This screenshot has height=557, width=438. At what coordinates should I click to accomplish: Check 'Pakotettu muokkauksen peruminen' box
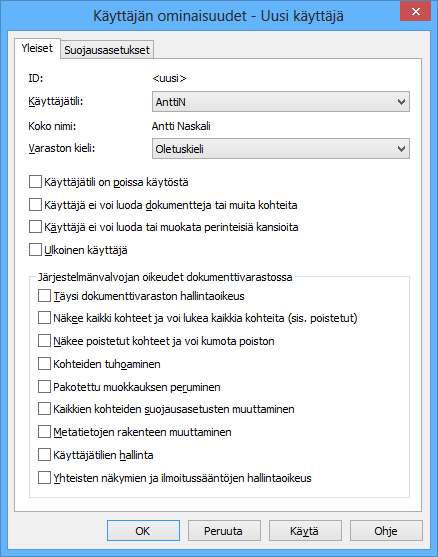coord(44,386)
